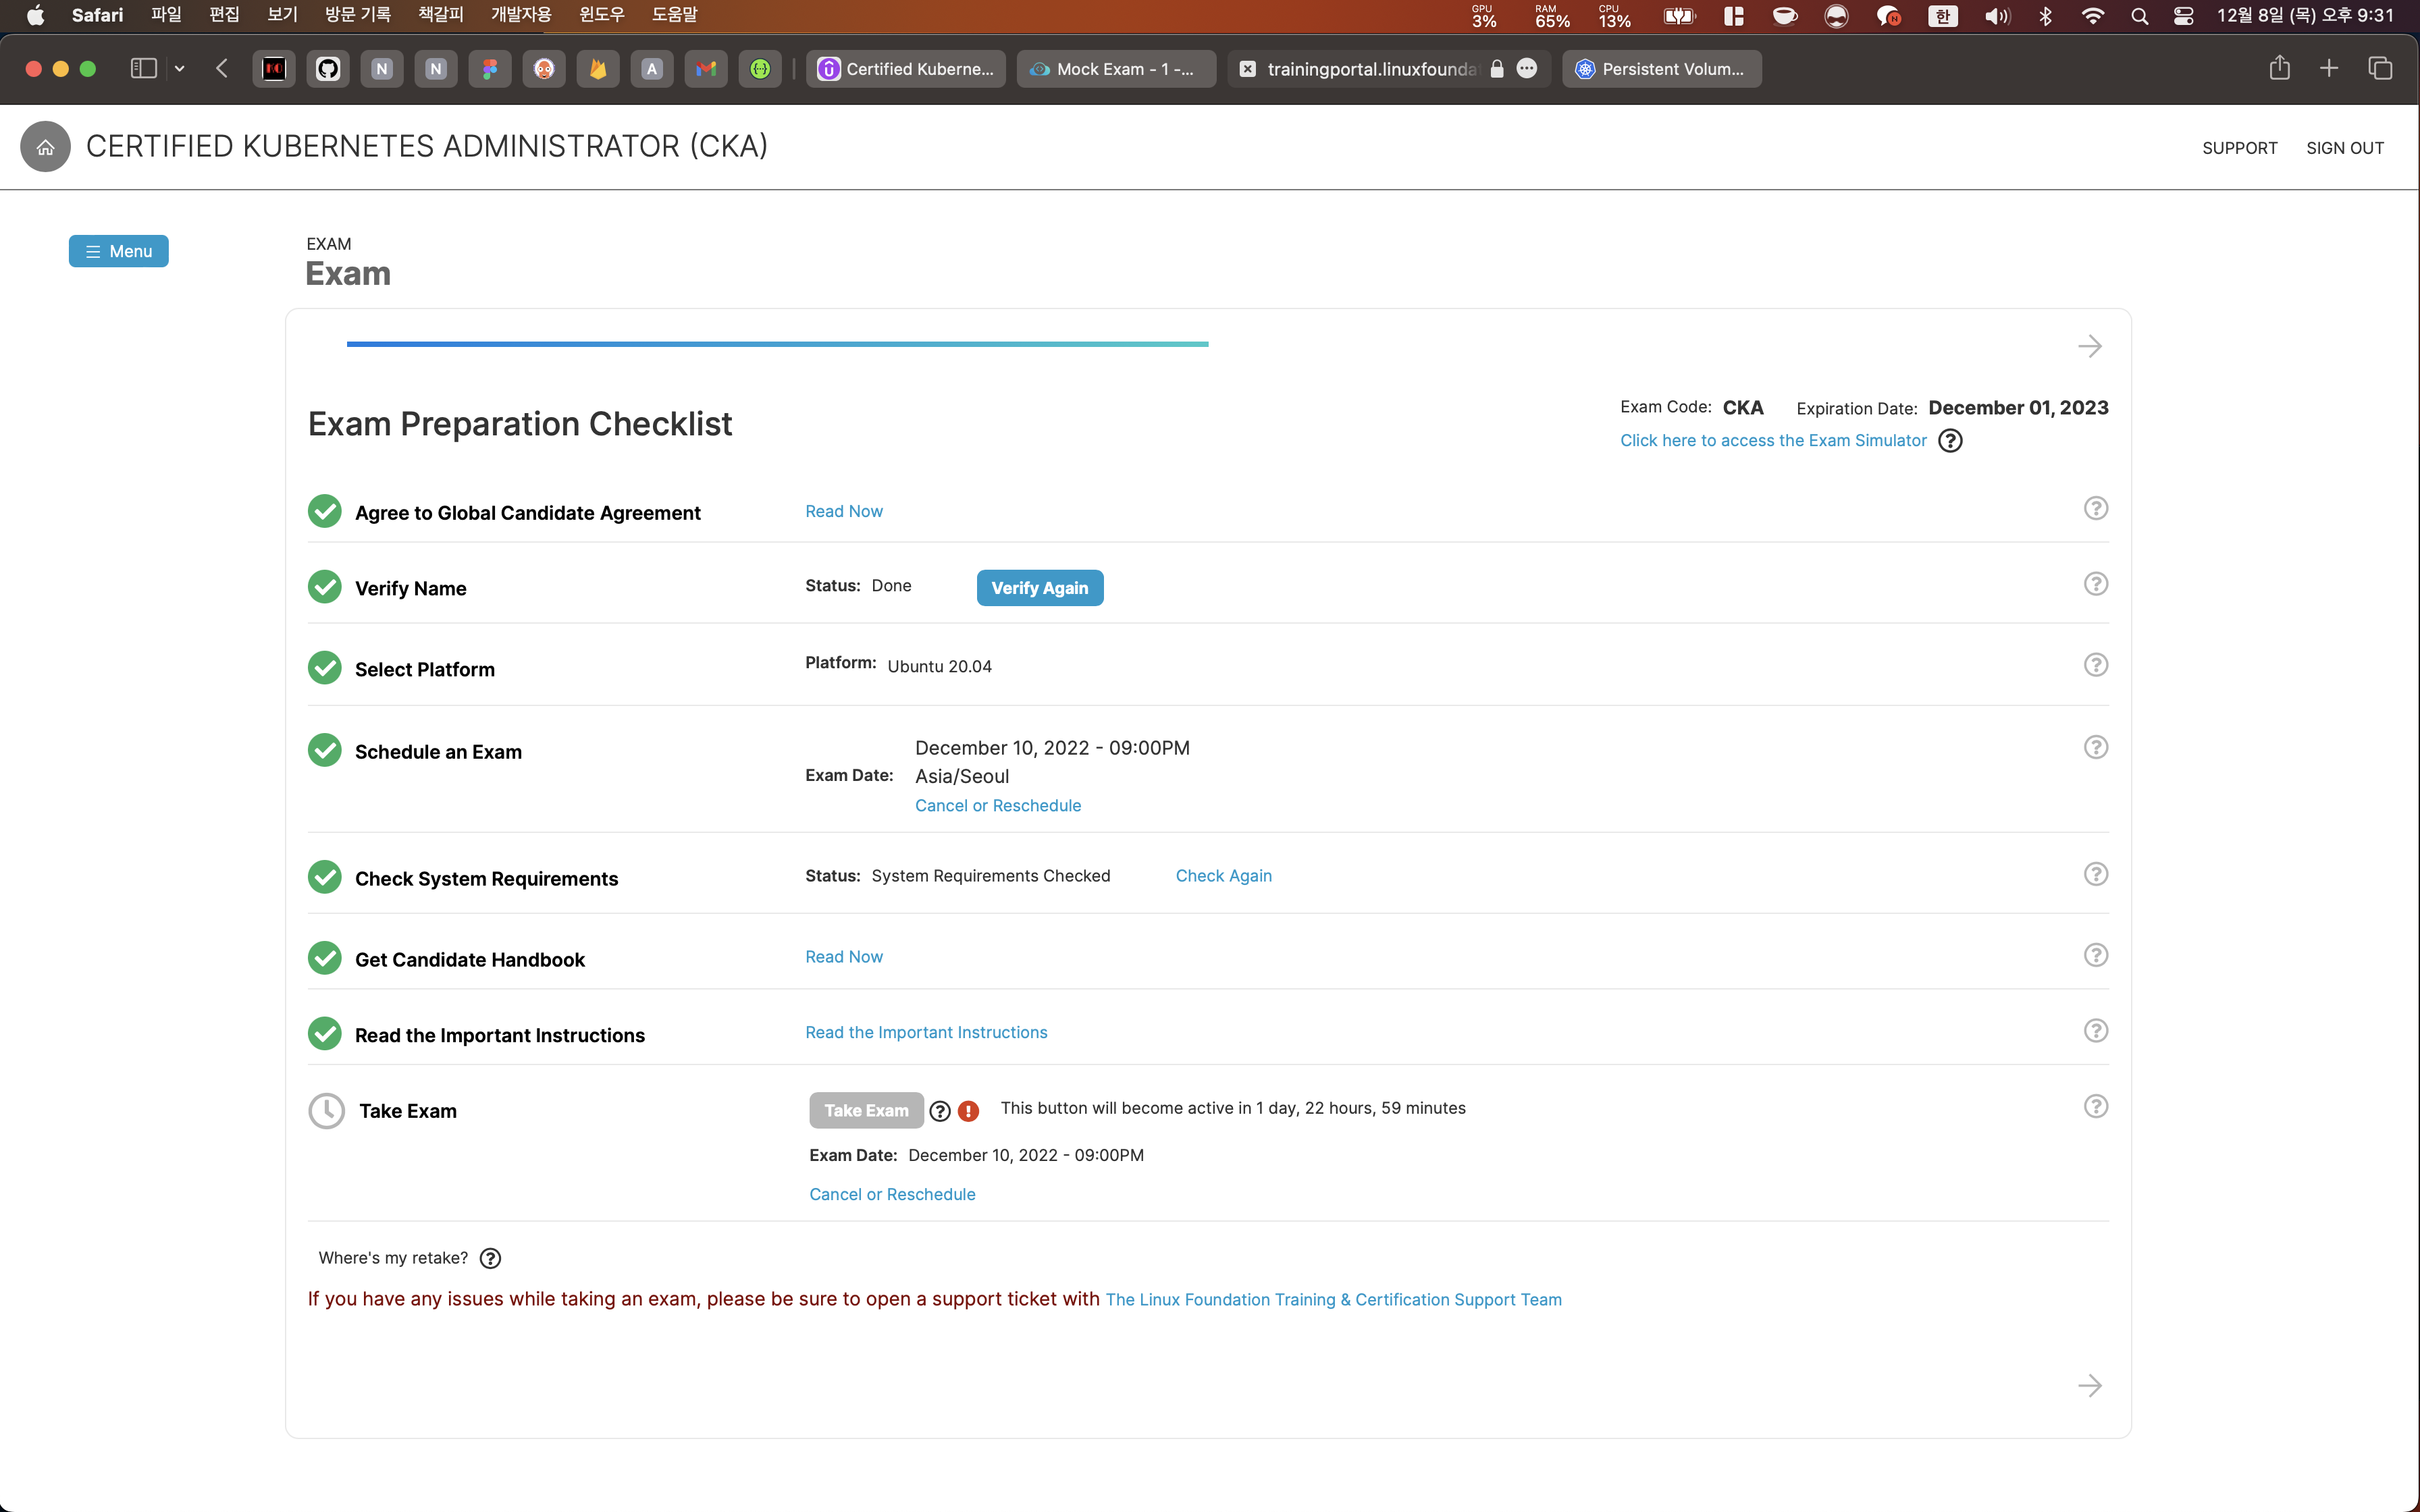Click next arrow at top of checklist
The image size is (2420, 1512).
[x=2089, y=347]
